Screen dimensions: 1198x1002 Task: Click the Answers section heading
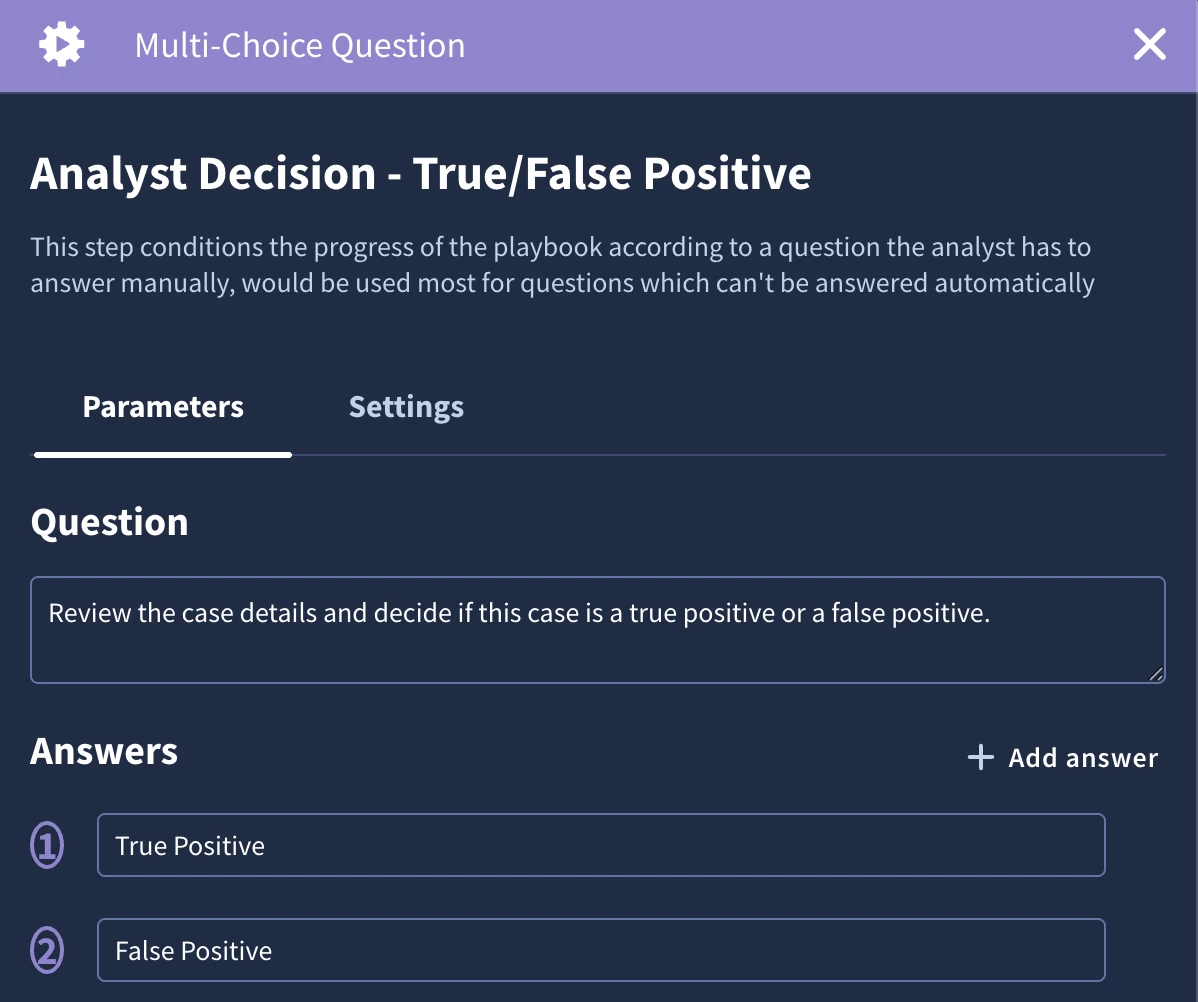[104, 751]
